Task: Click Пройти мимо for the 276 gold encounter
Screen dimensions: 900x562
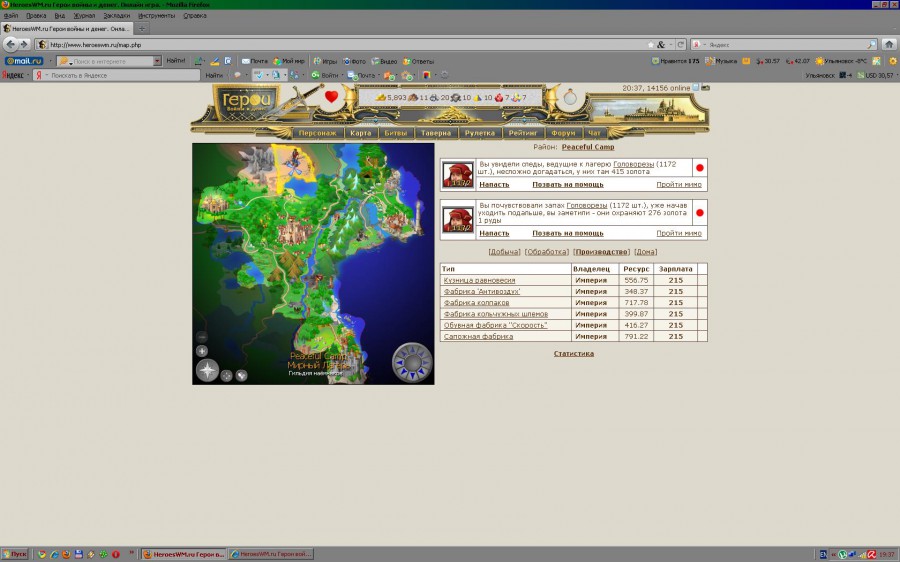Action: [x=679, y=234]
